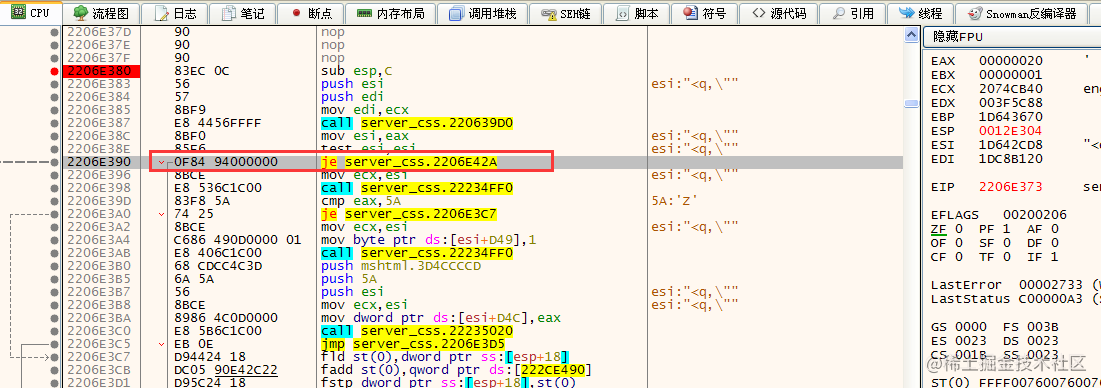Image resolution: width=1101 pixels, height=388 pixels.
Task: Select the 'je server_css.2206E42A' instruction
Action: tap(409, 162)
